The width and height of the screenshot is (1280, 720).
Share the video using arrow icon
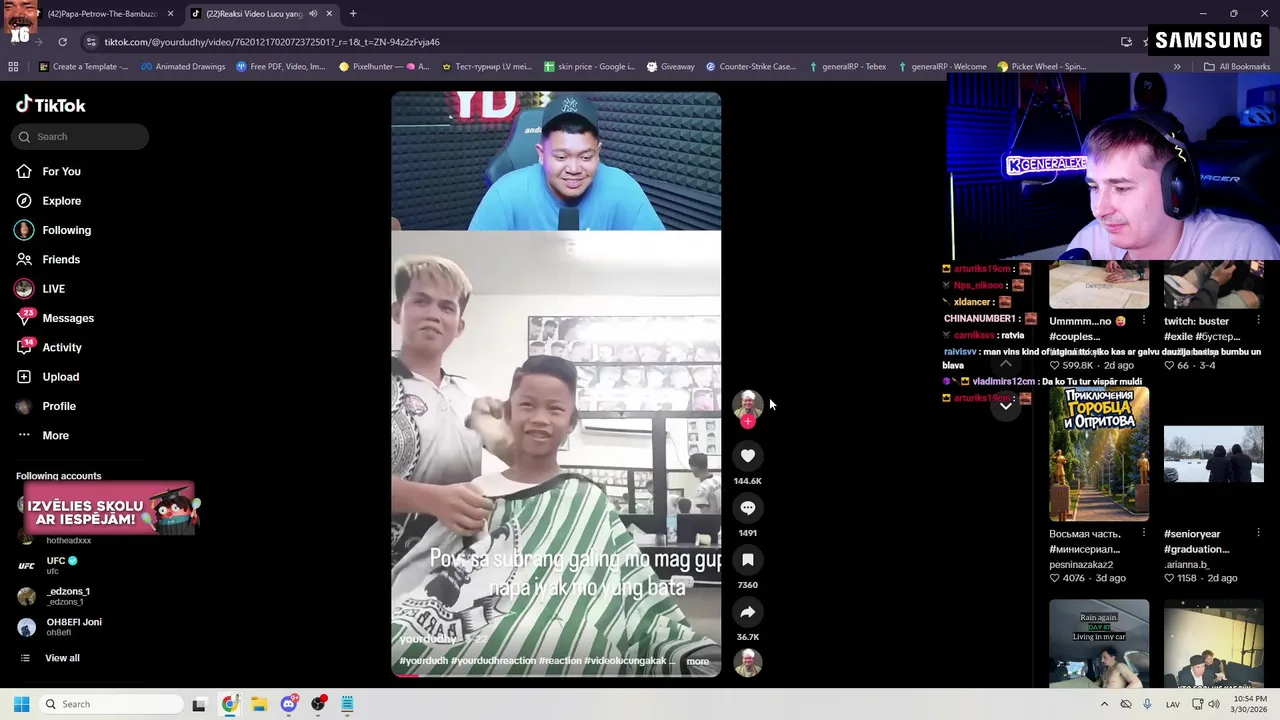coord(748,612)
